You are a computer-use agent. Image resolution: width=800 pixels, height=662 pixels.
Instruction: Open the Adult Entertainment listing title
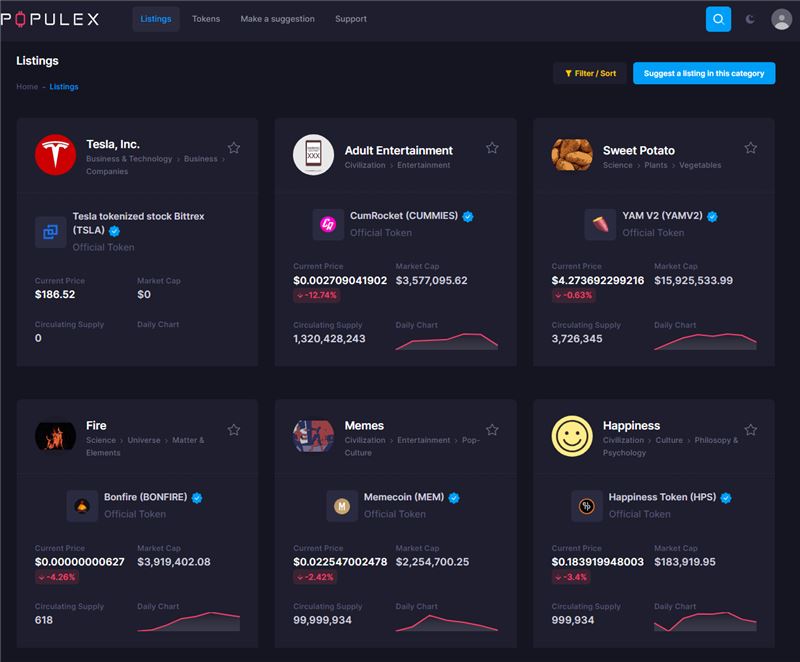(398, 150)
